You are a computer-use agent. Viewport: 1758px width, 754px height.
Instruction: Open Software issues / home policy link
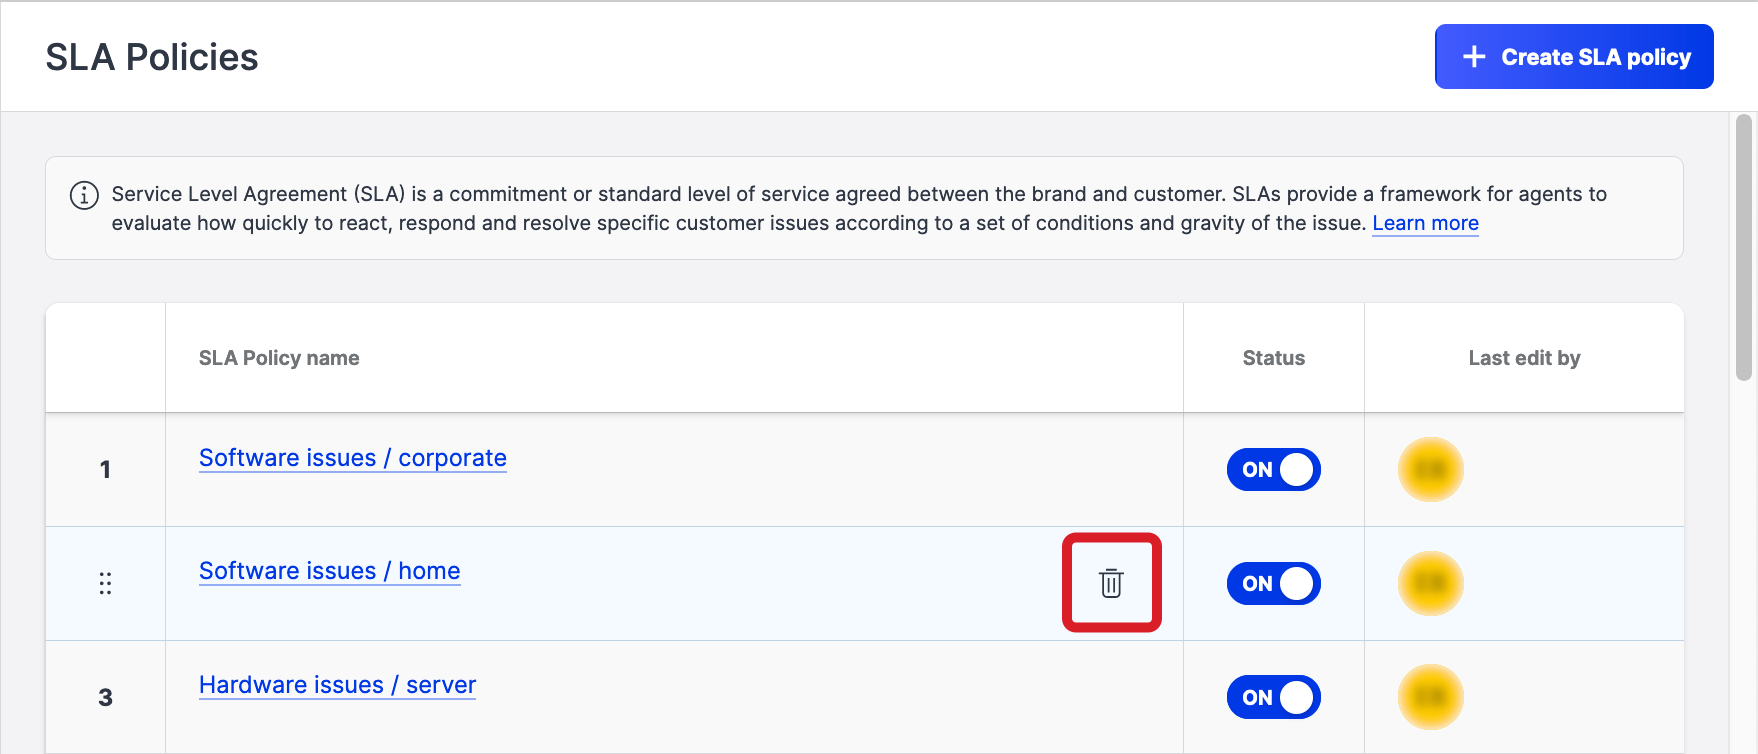pyautogui.click(x=329, y=571)
